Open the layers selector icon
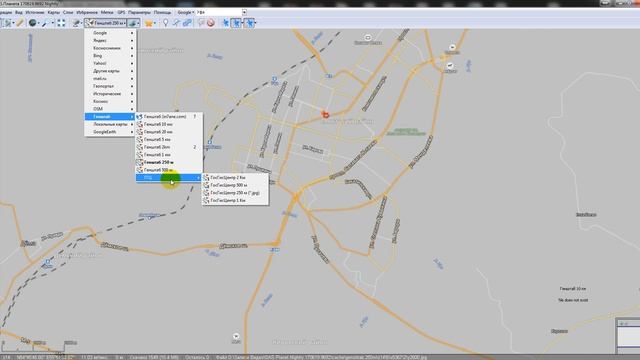 (132, 23)
